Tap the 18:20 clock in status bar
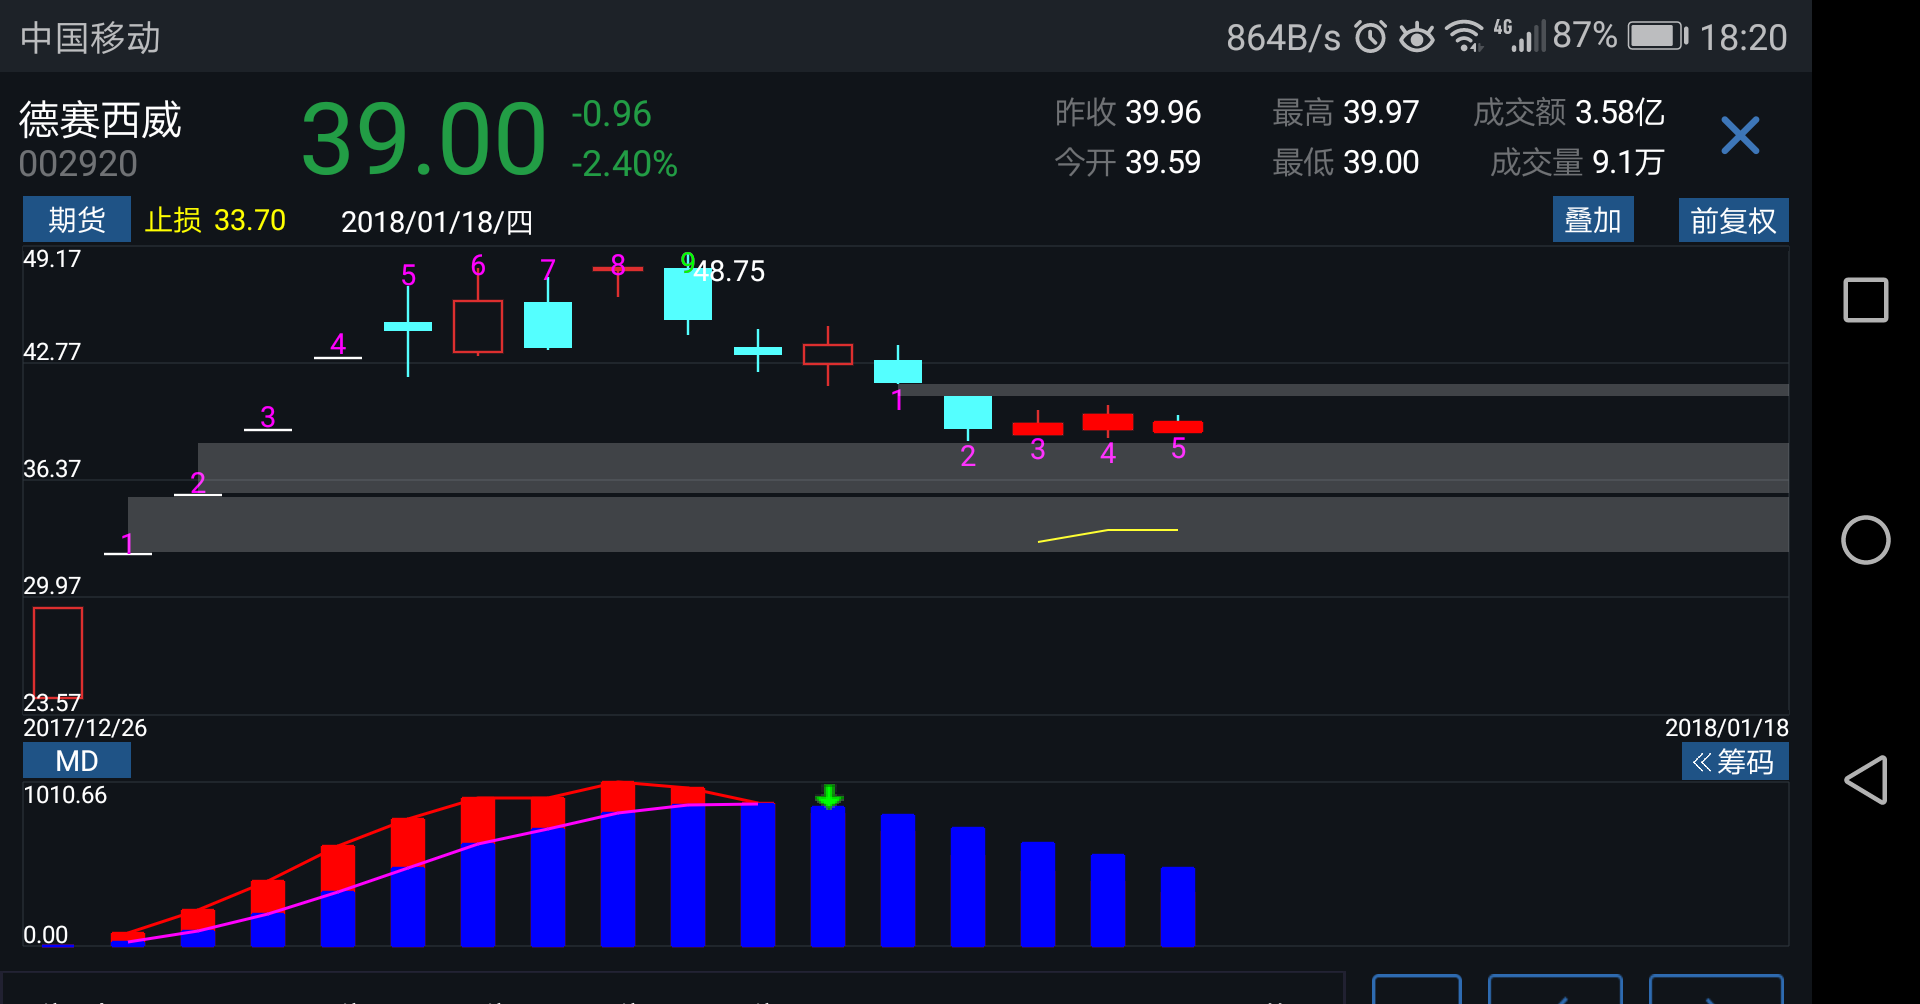This screenshot has height=1004, width=1920. coord(1743,38)
